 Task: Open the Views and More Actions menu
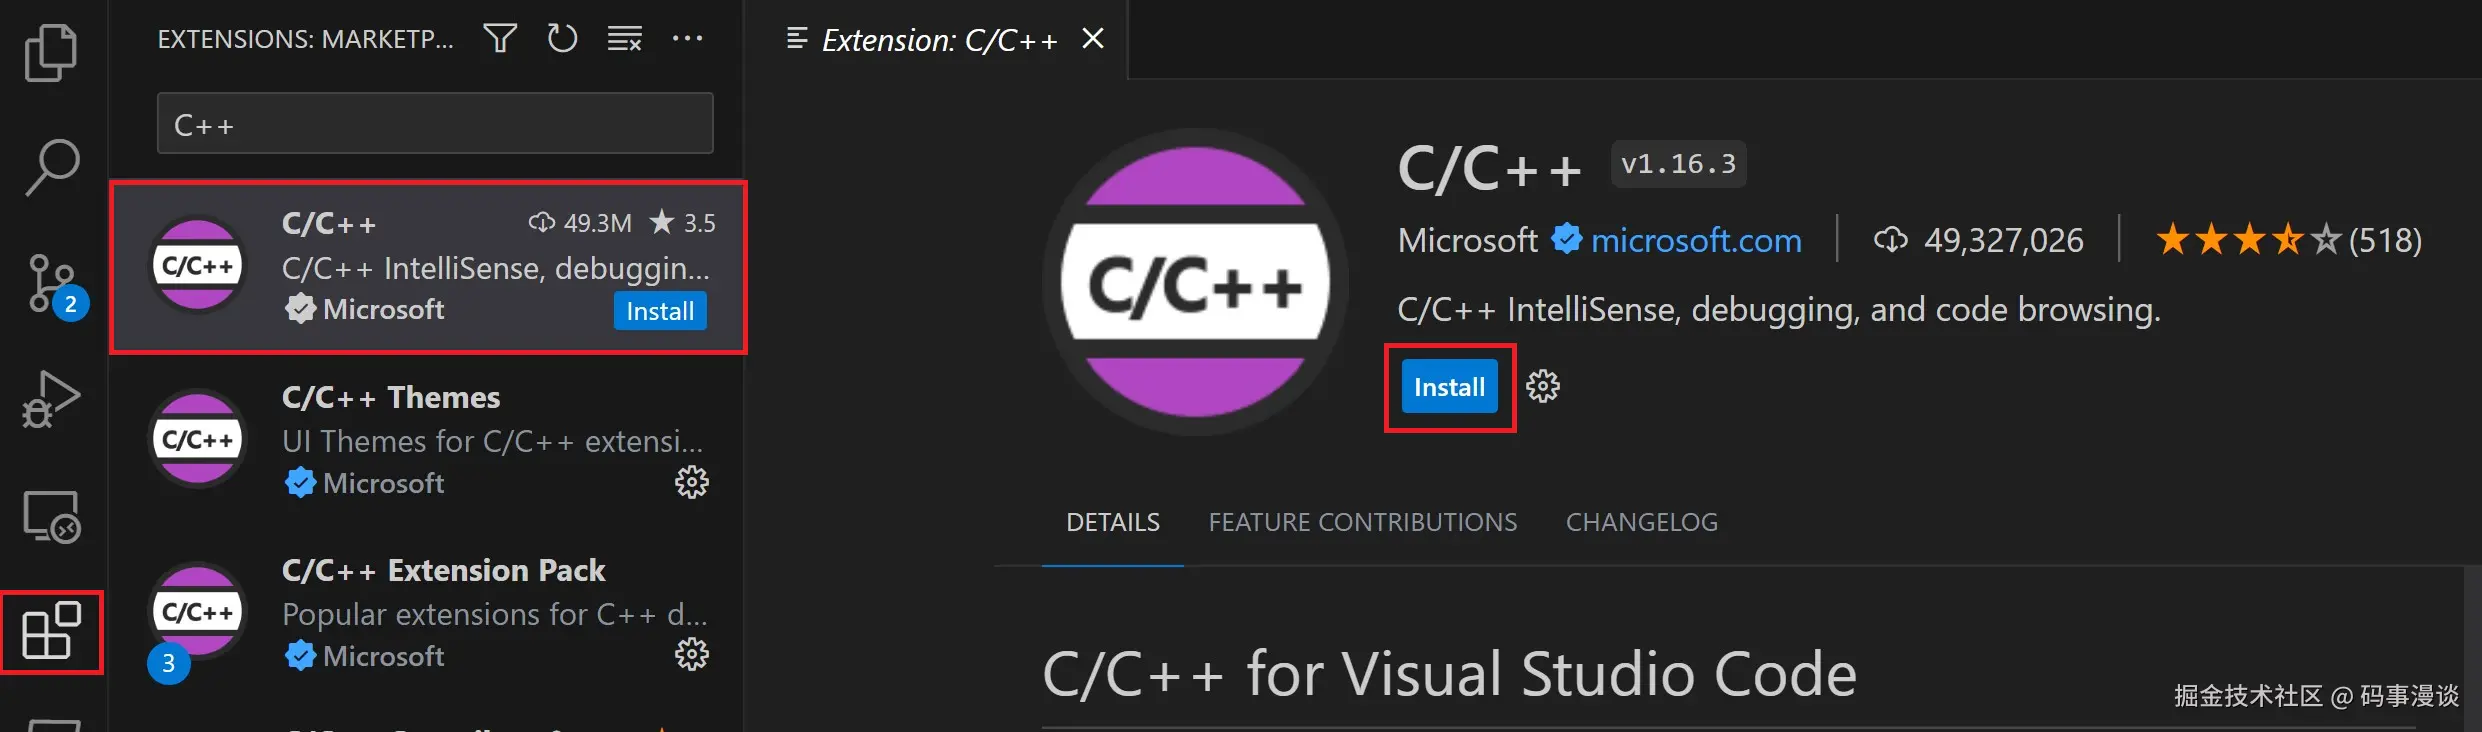click(x=688, y=37)
